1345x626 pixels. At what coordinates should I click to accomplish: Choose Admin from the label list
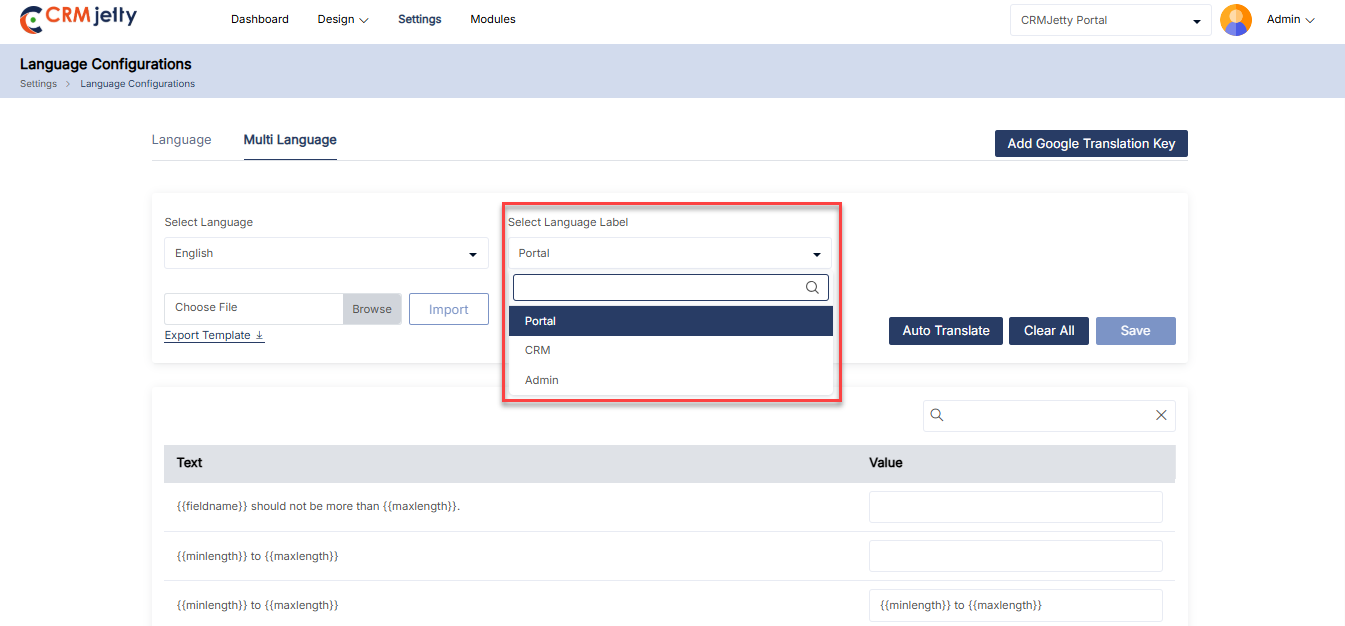[542, 380]
